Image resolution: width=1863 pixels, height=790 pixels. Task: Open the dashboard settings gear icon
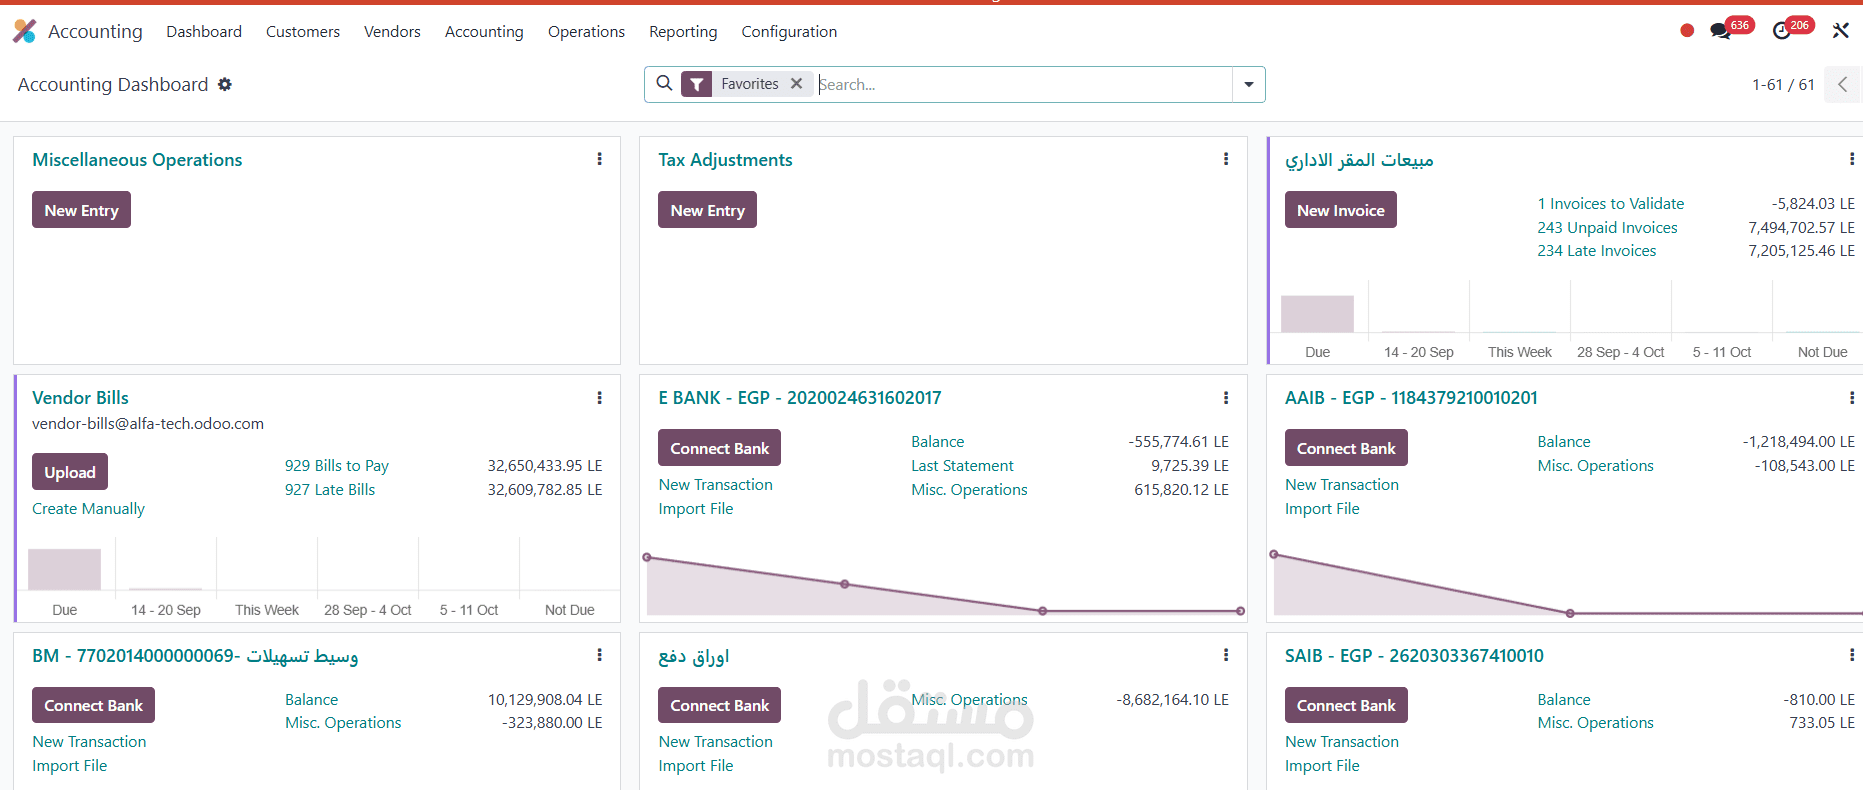tap(225, 85)
